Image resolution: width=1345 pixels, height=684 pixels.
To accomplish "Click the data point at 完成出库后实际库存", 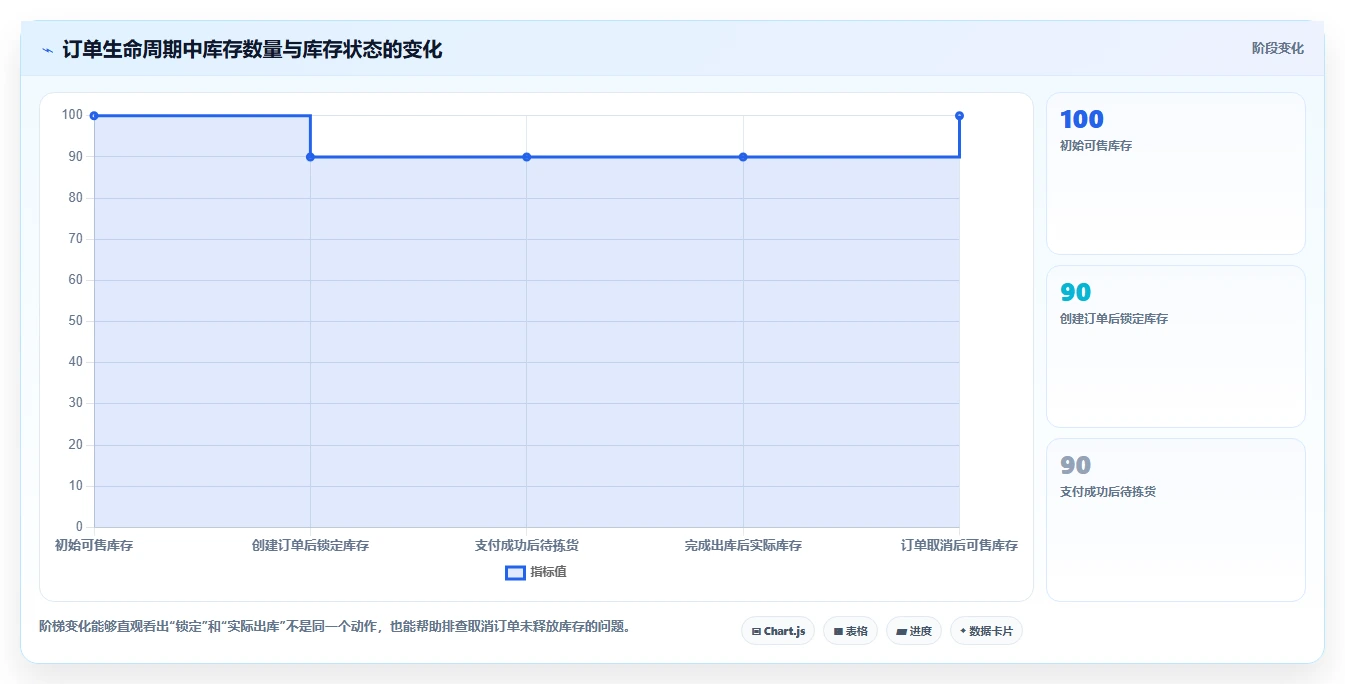I will click(743, 157).
